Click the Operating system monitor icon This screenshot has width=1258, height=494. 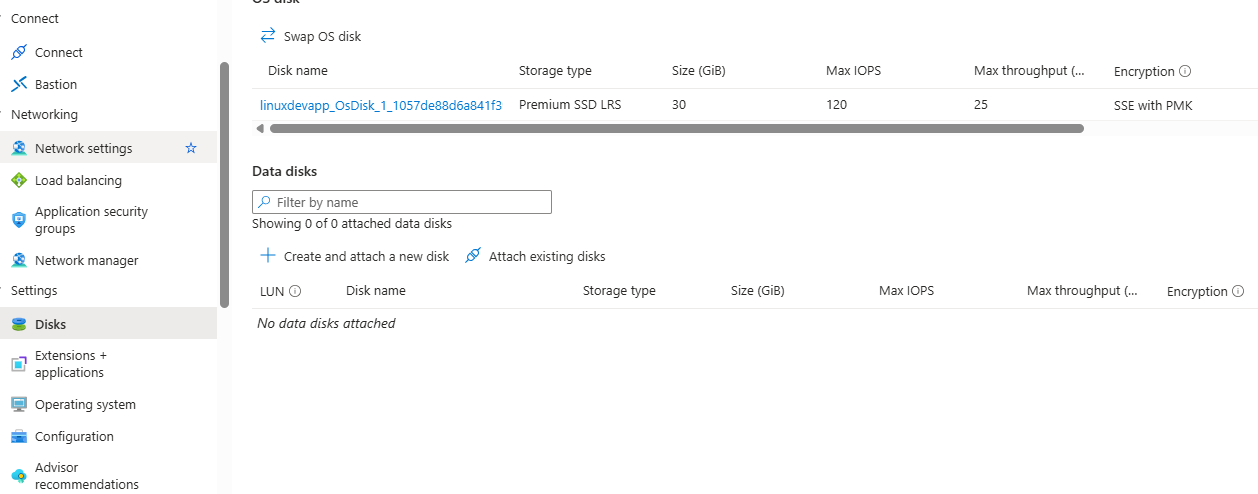(18, 404)
